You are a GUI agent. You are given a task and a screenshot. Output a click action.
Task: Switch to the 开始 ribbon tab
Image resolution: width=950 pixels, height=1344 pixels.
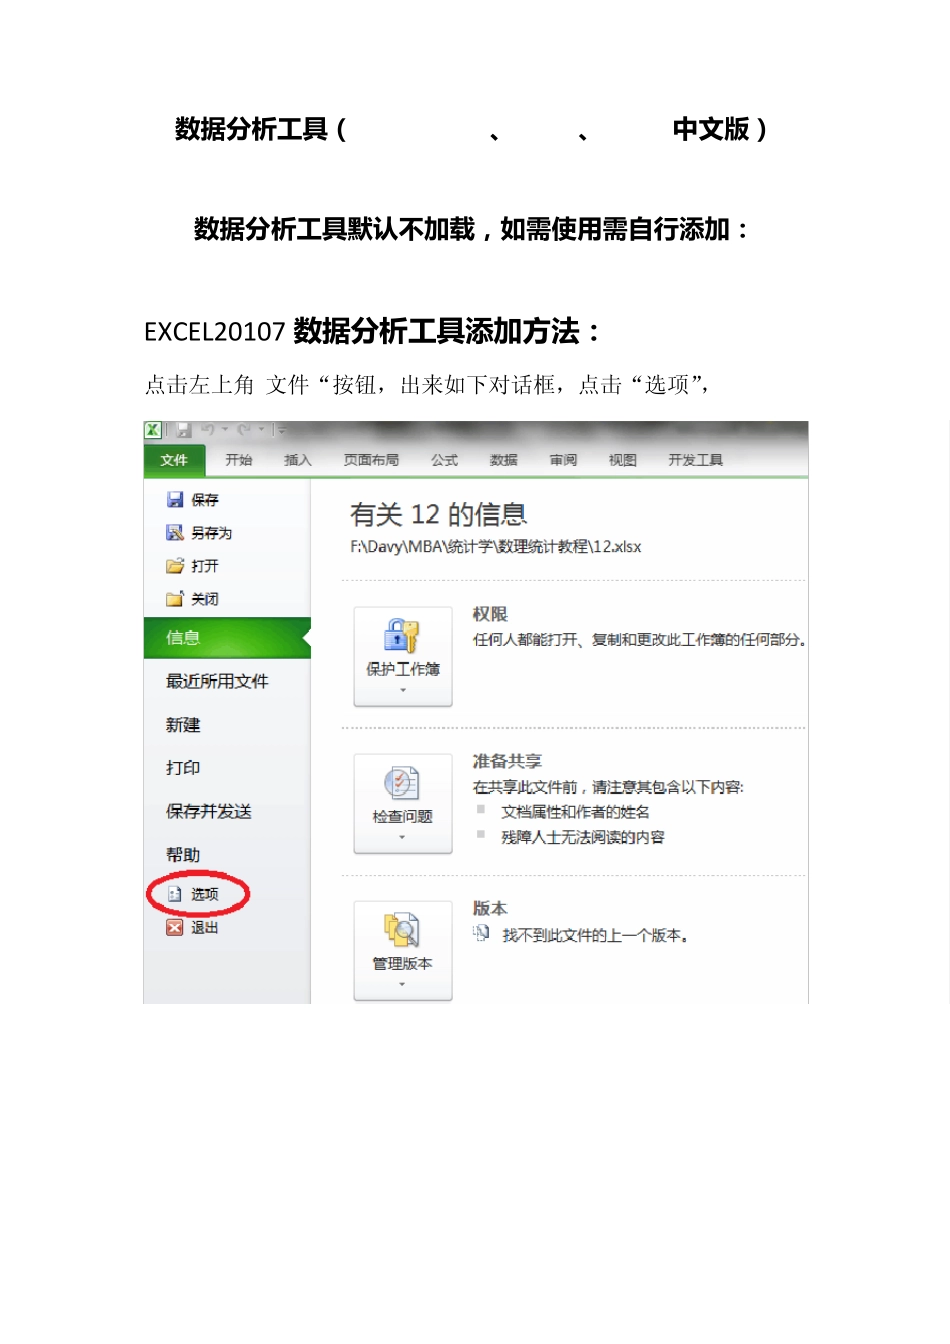(x=239, y=460)
